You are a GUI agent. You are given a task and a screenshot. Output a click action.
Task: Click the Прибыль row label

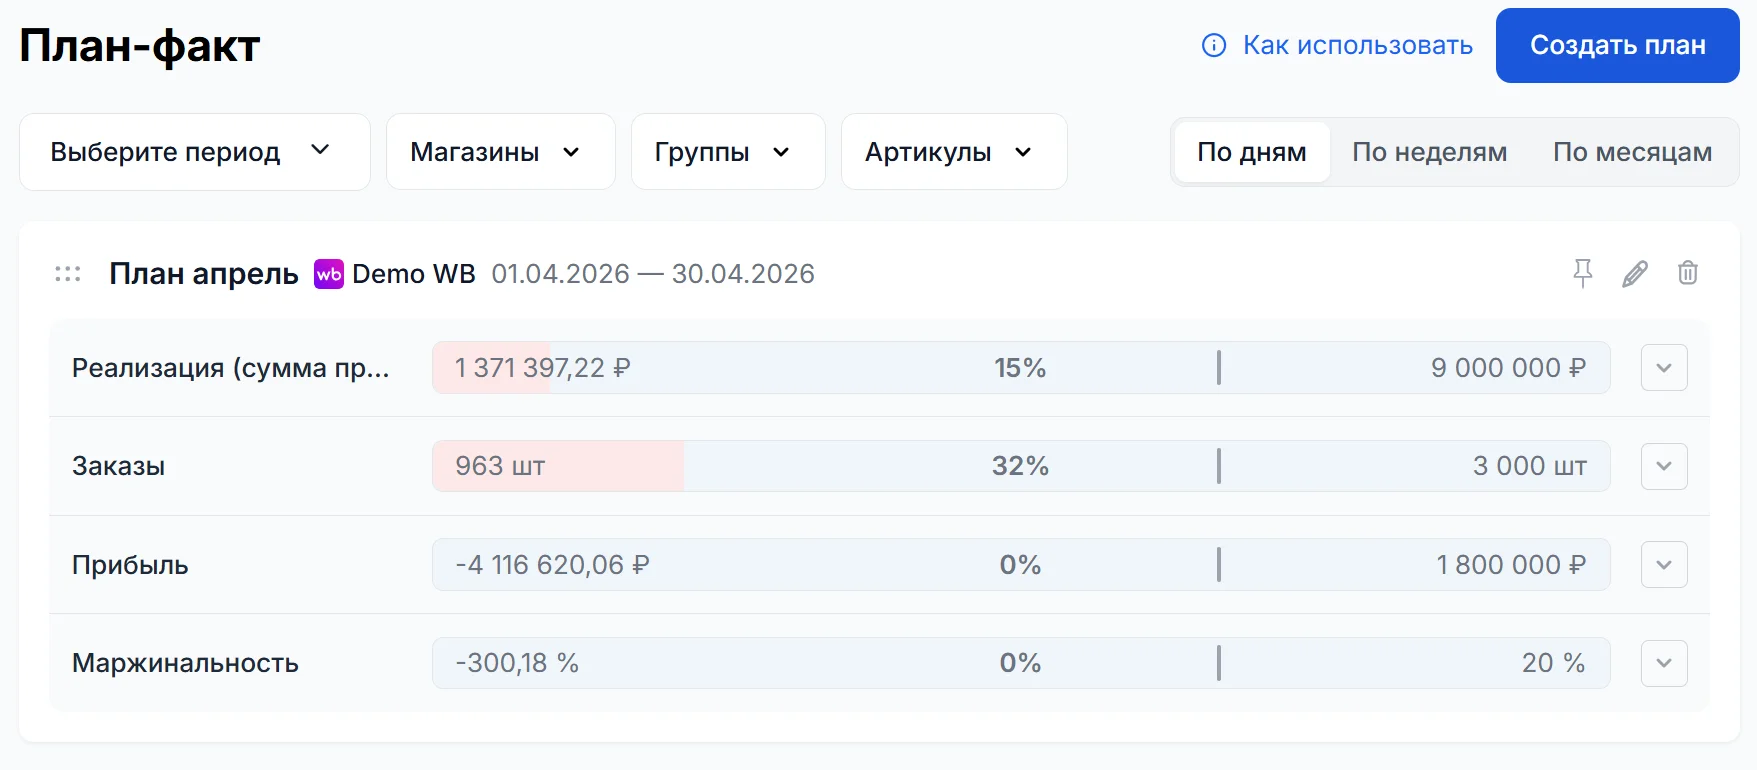pyautogui.click(x=130, y=565)
